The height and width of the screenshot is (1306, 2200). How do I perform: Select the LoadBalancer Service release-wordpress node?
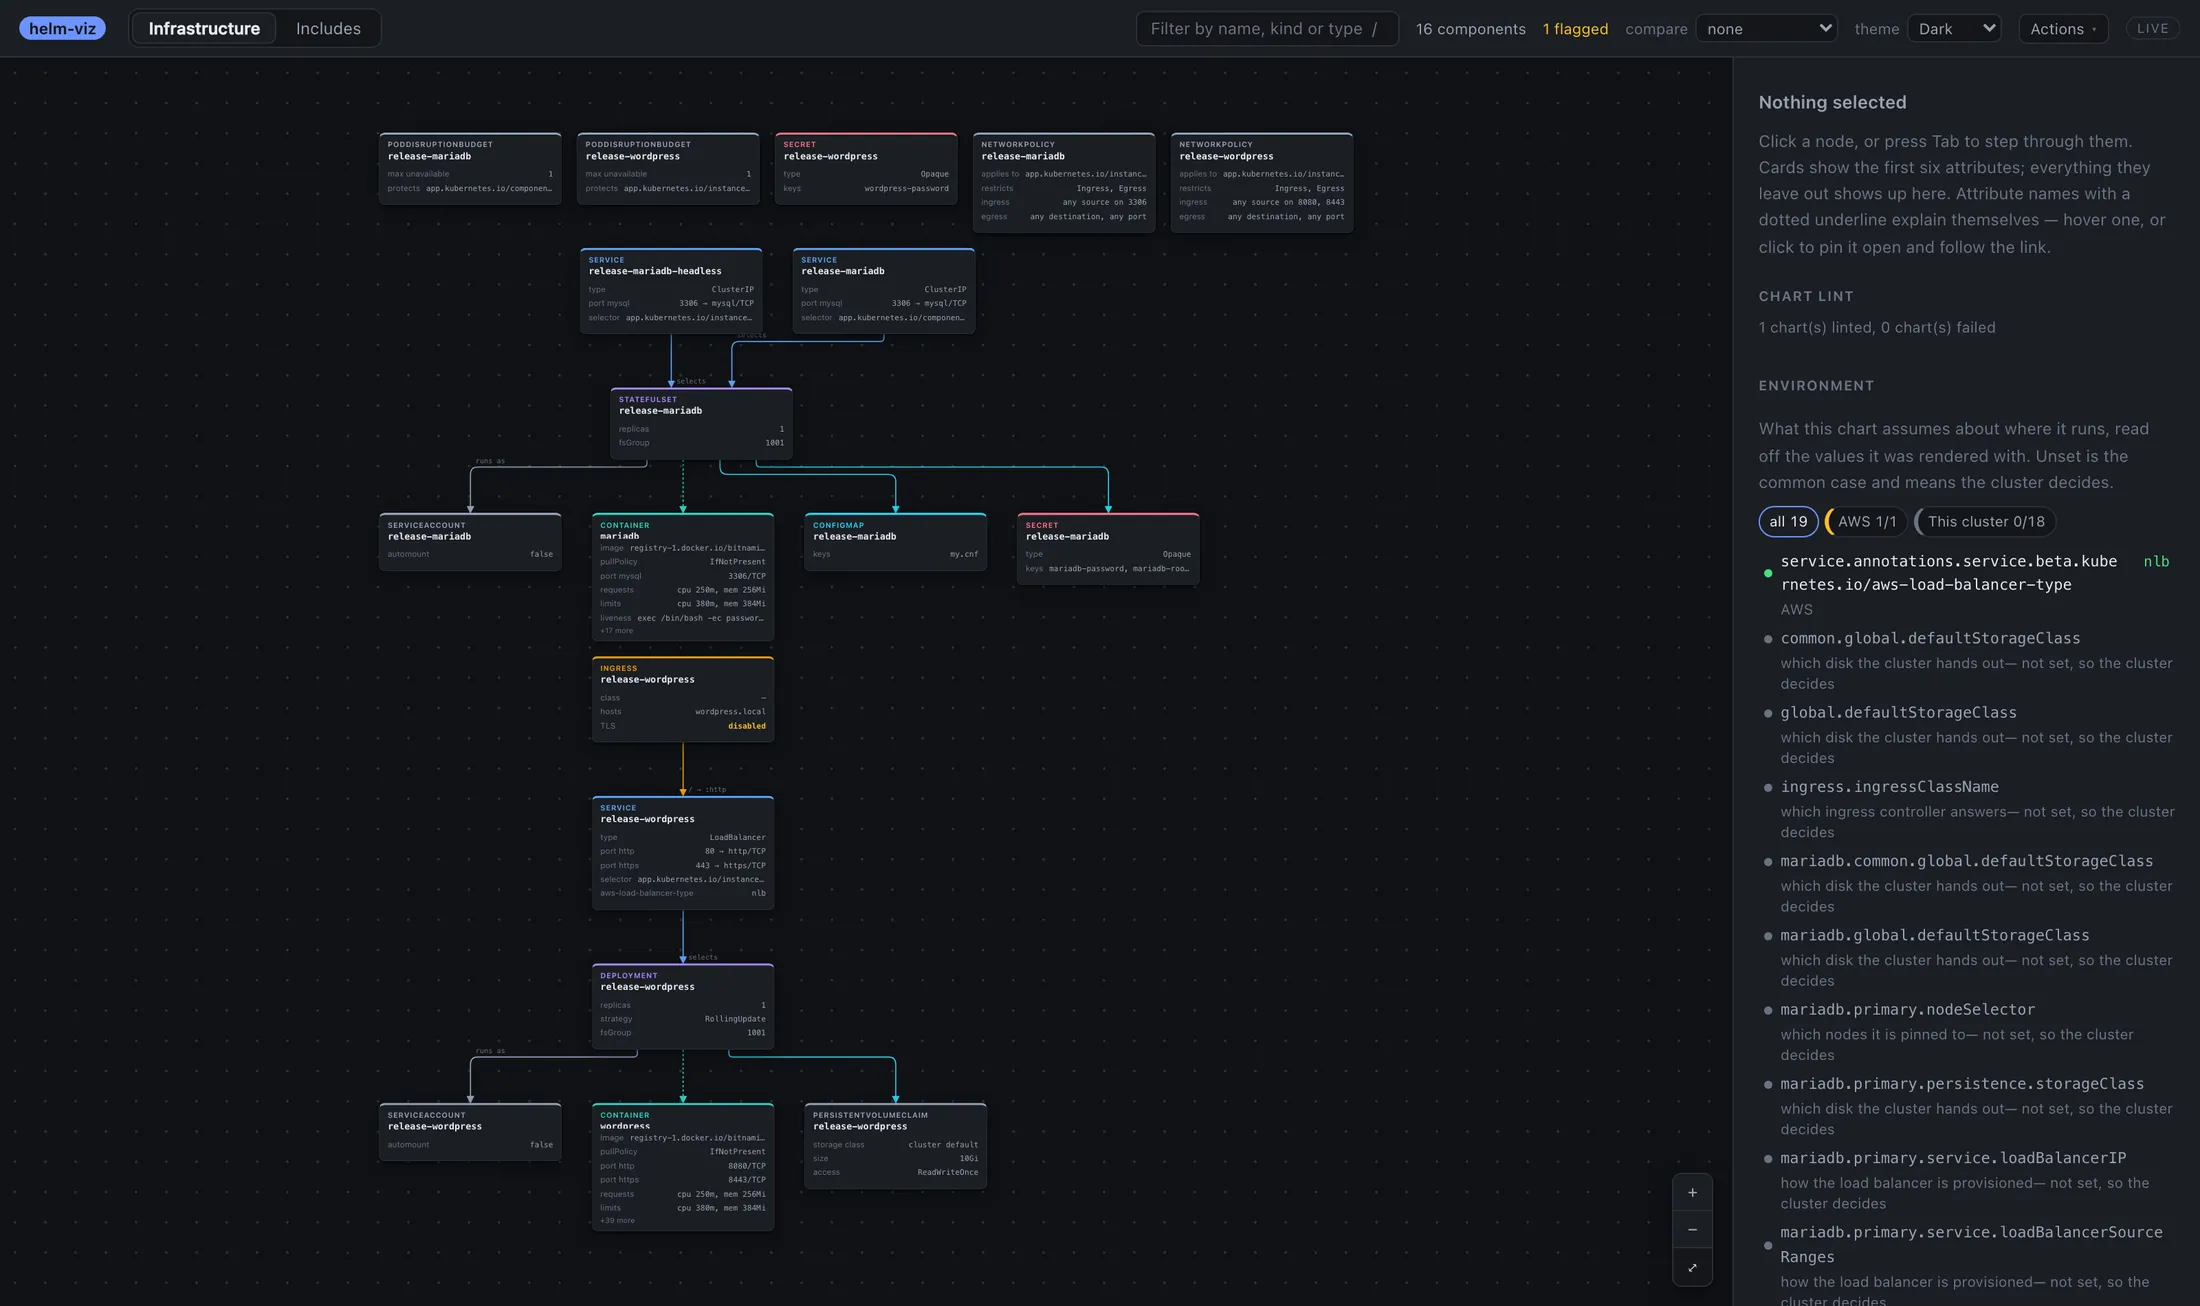tap(682, 852)
